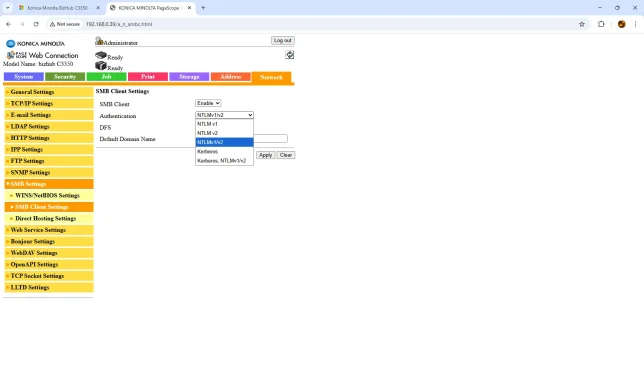
Task: Open a new browser tab with the plus icon
Action: [203, 8]
